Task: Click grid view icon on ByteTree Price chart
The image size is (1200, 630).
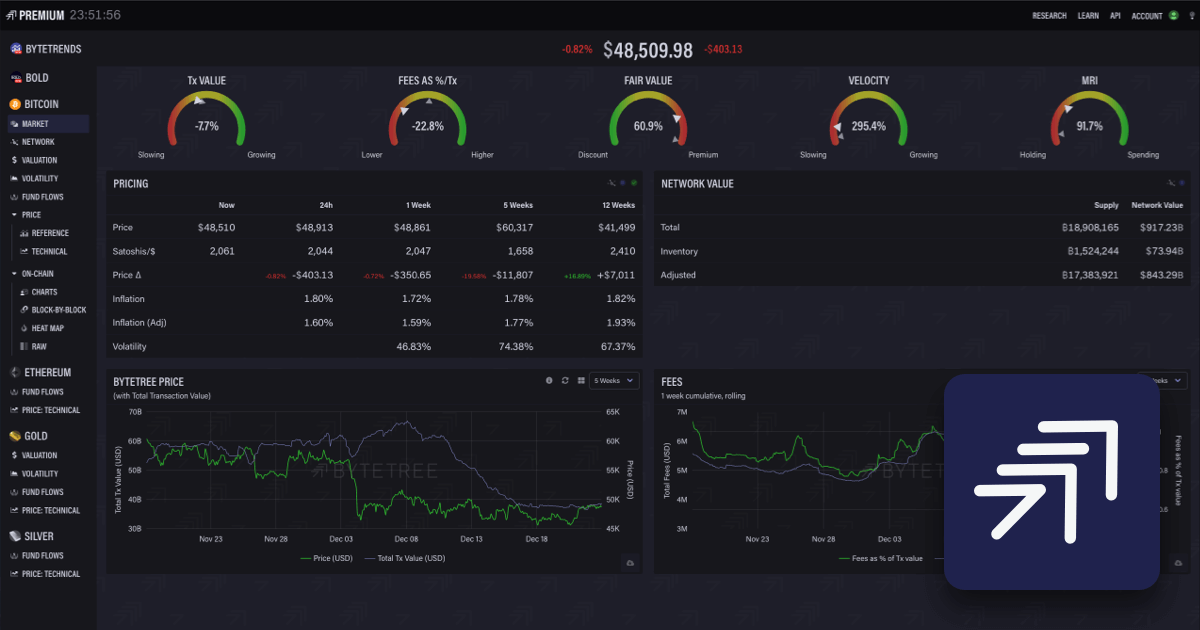Action: click(x=581, y=380)
